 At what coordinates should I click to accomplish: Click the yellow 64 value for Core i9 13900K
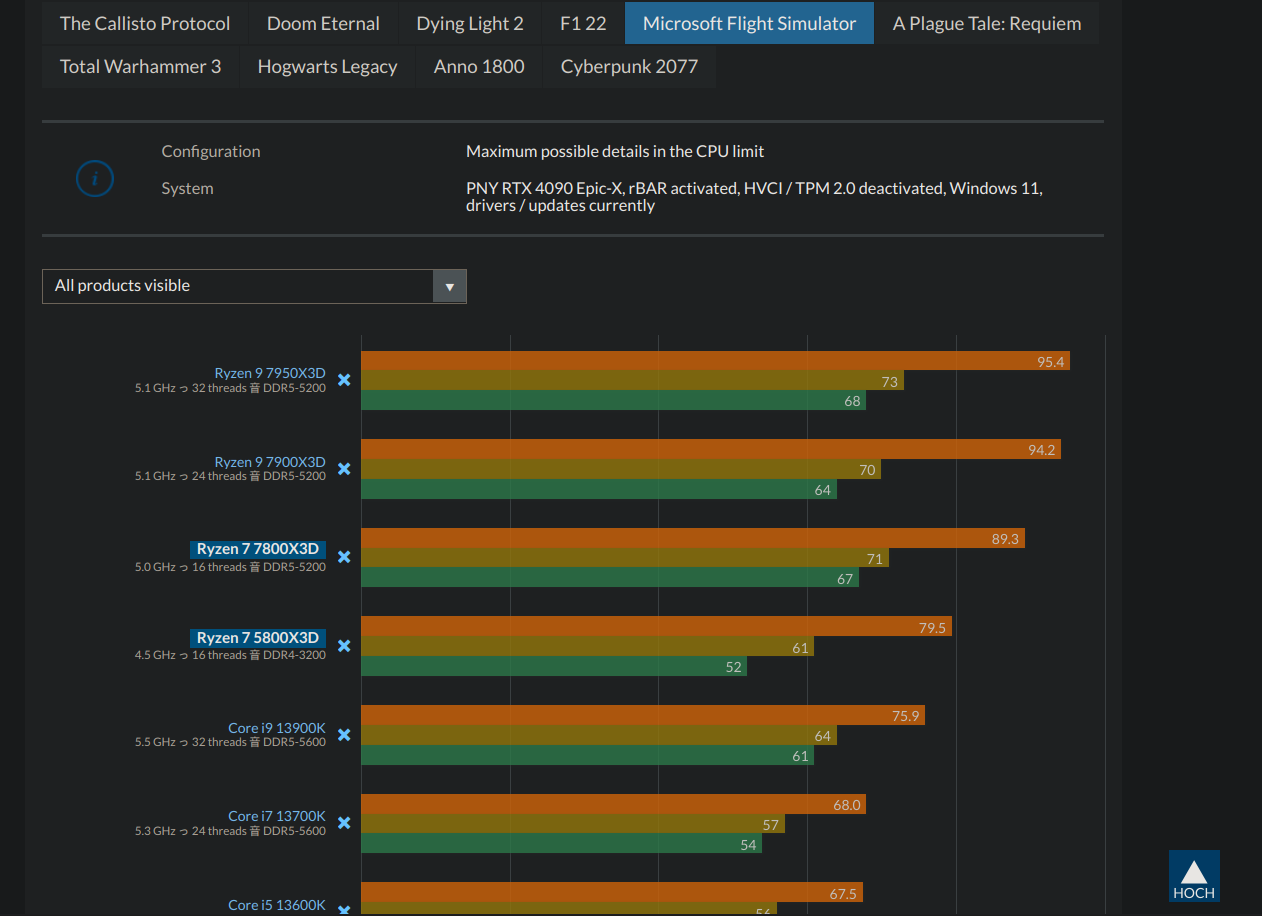point(823,736)
